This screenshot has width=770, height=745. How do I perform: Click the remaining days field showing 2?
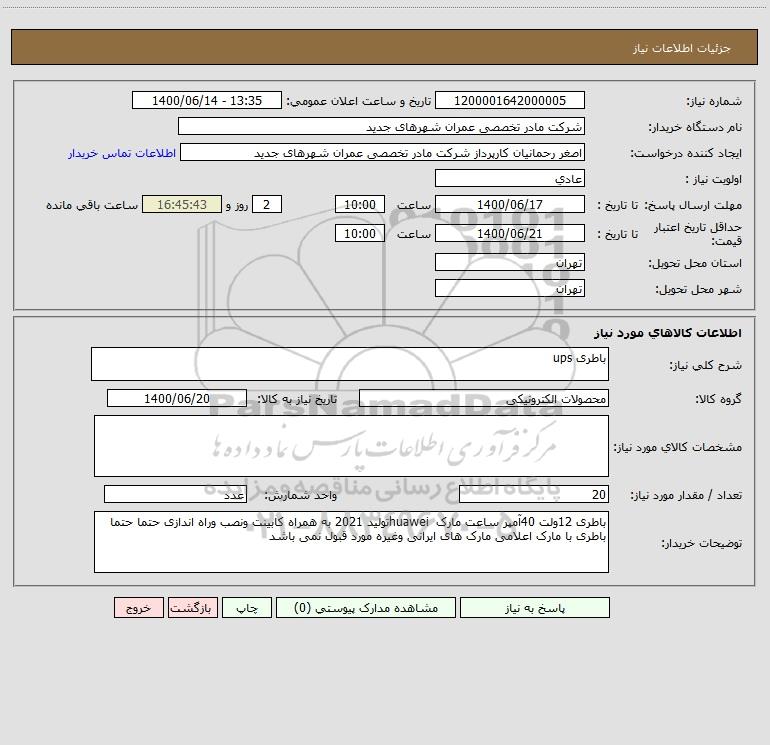[267, 204]
